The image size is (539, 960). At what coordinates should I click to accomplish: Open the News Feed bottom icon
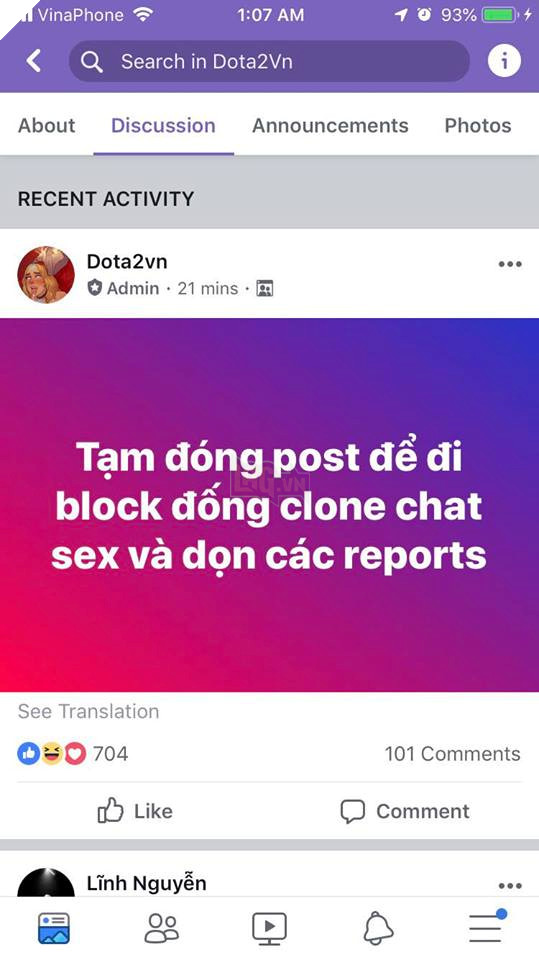[x=54, y=928]
